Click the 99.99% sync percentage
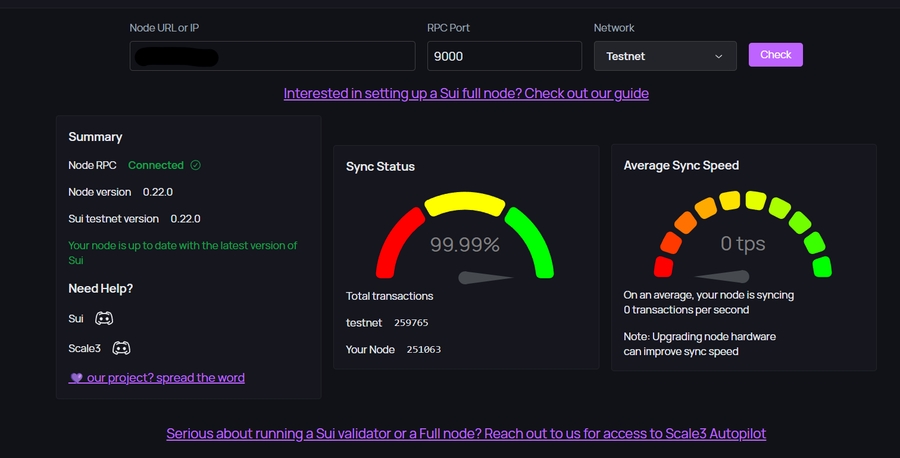This screenshot has height=458, width=900. click(x=464, y=244)
